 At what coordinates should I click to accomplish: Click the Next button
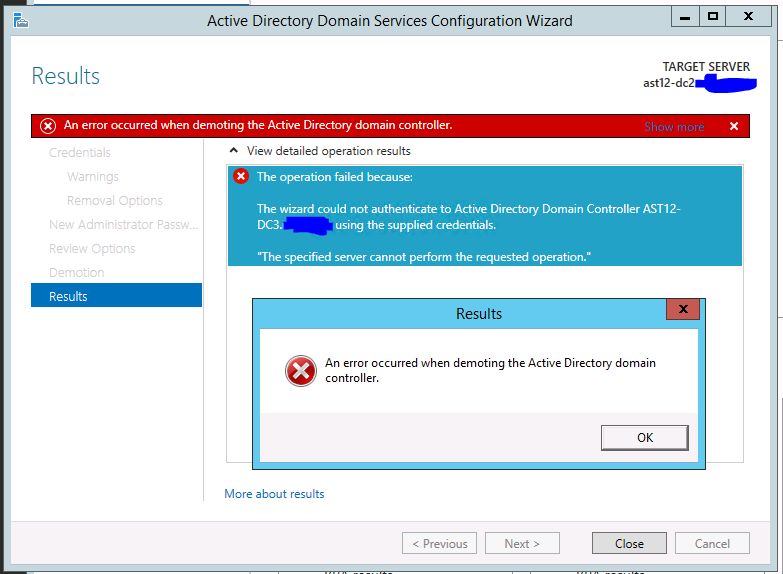pyautogui.click(x=522, y=543)
